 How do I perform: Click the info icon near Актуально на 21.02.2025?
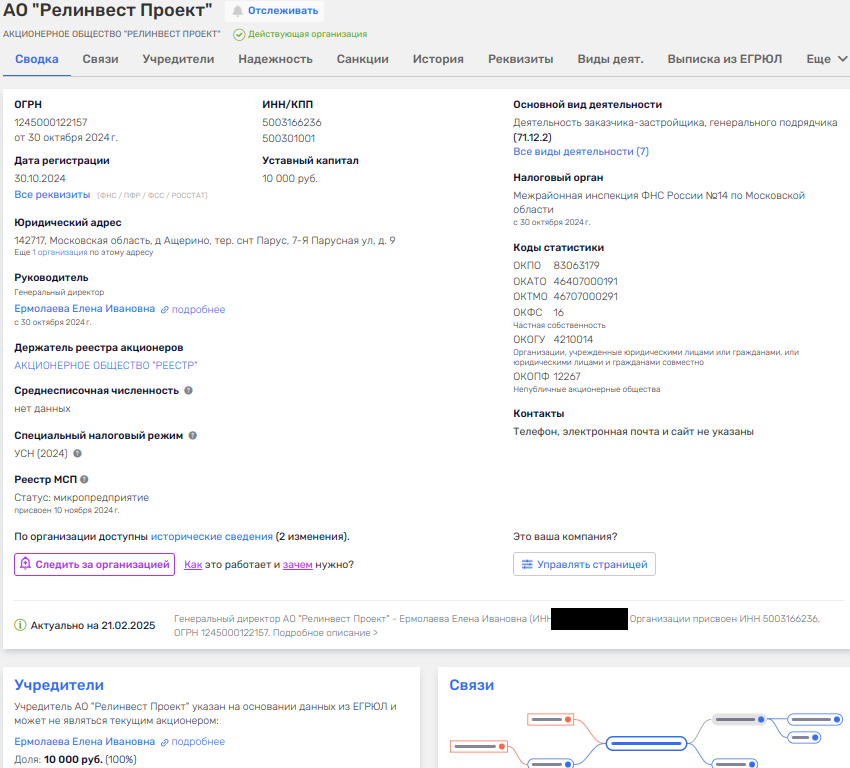(20, 625)
